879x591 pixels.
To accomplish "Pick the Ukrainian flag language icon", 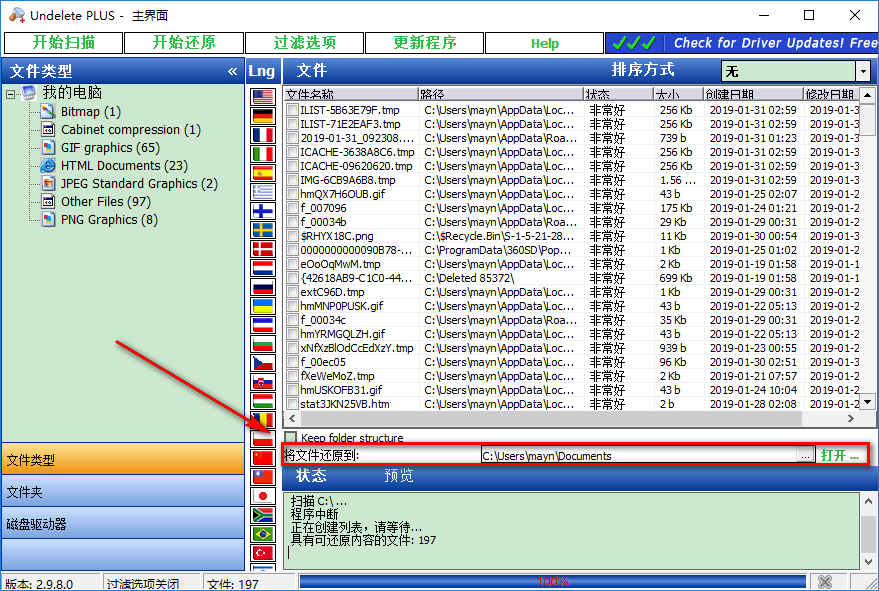I will tap(262, 306).
